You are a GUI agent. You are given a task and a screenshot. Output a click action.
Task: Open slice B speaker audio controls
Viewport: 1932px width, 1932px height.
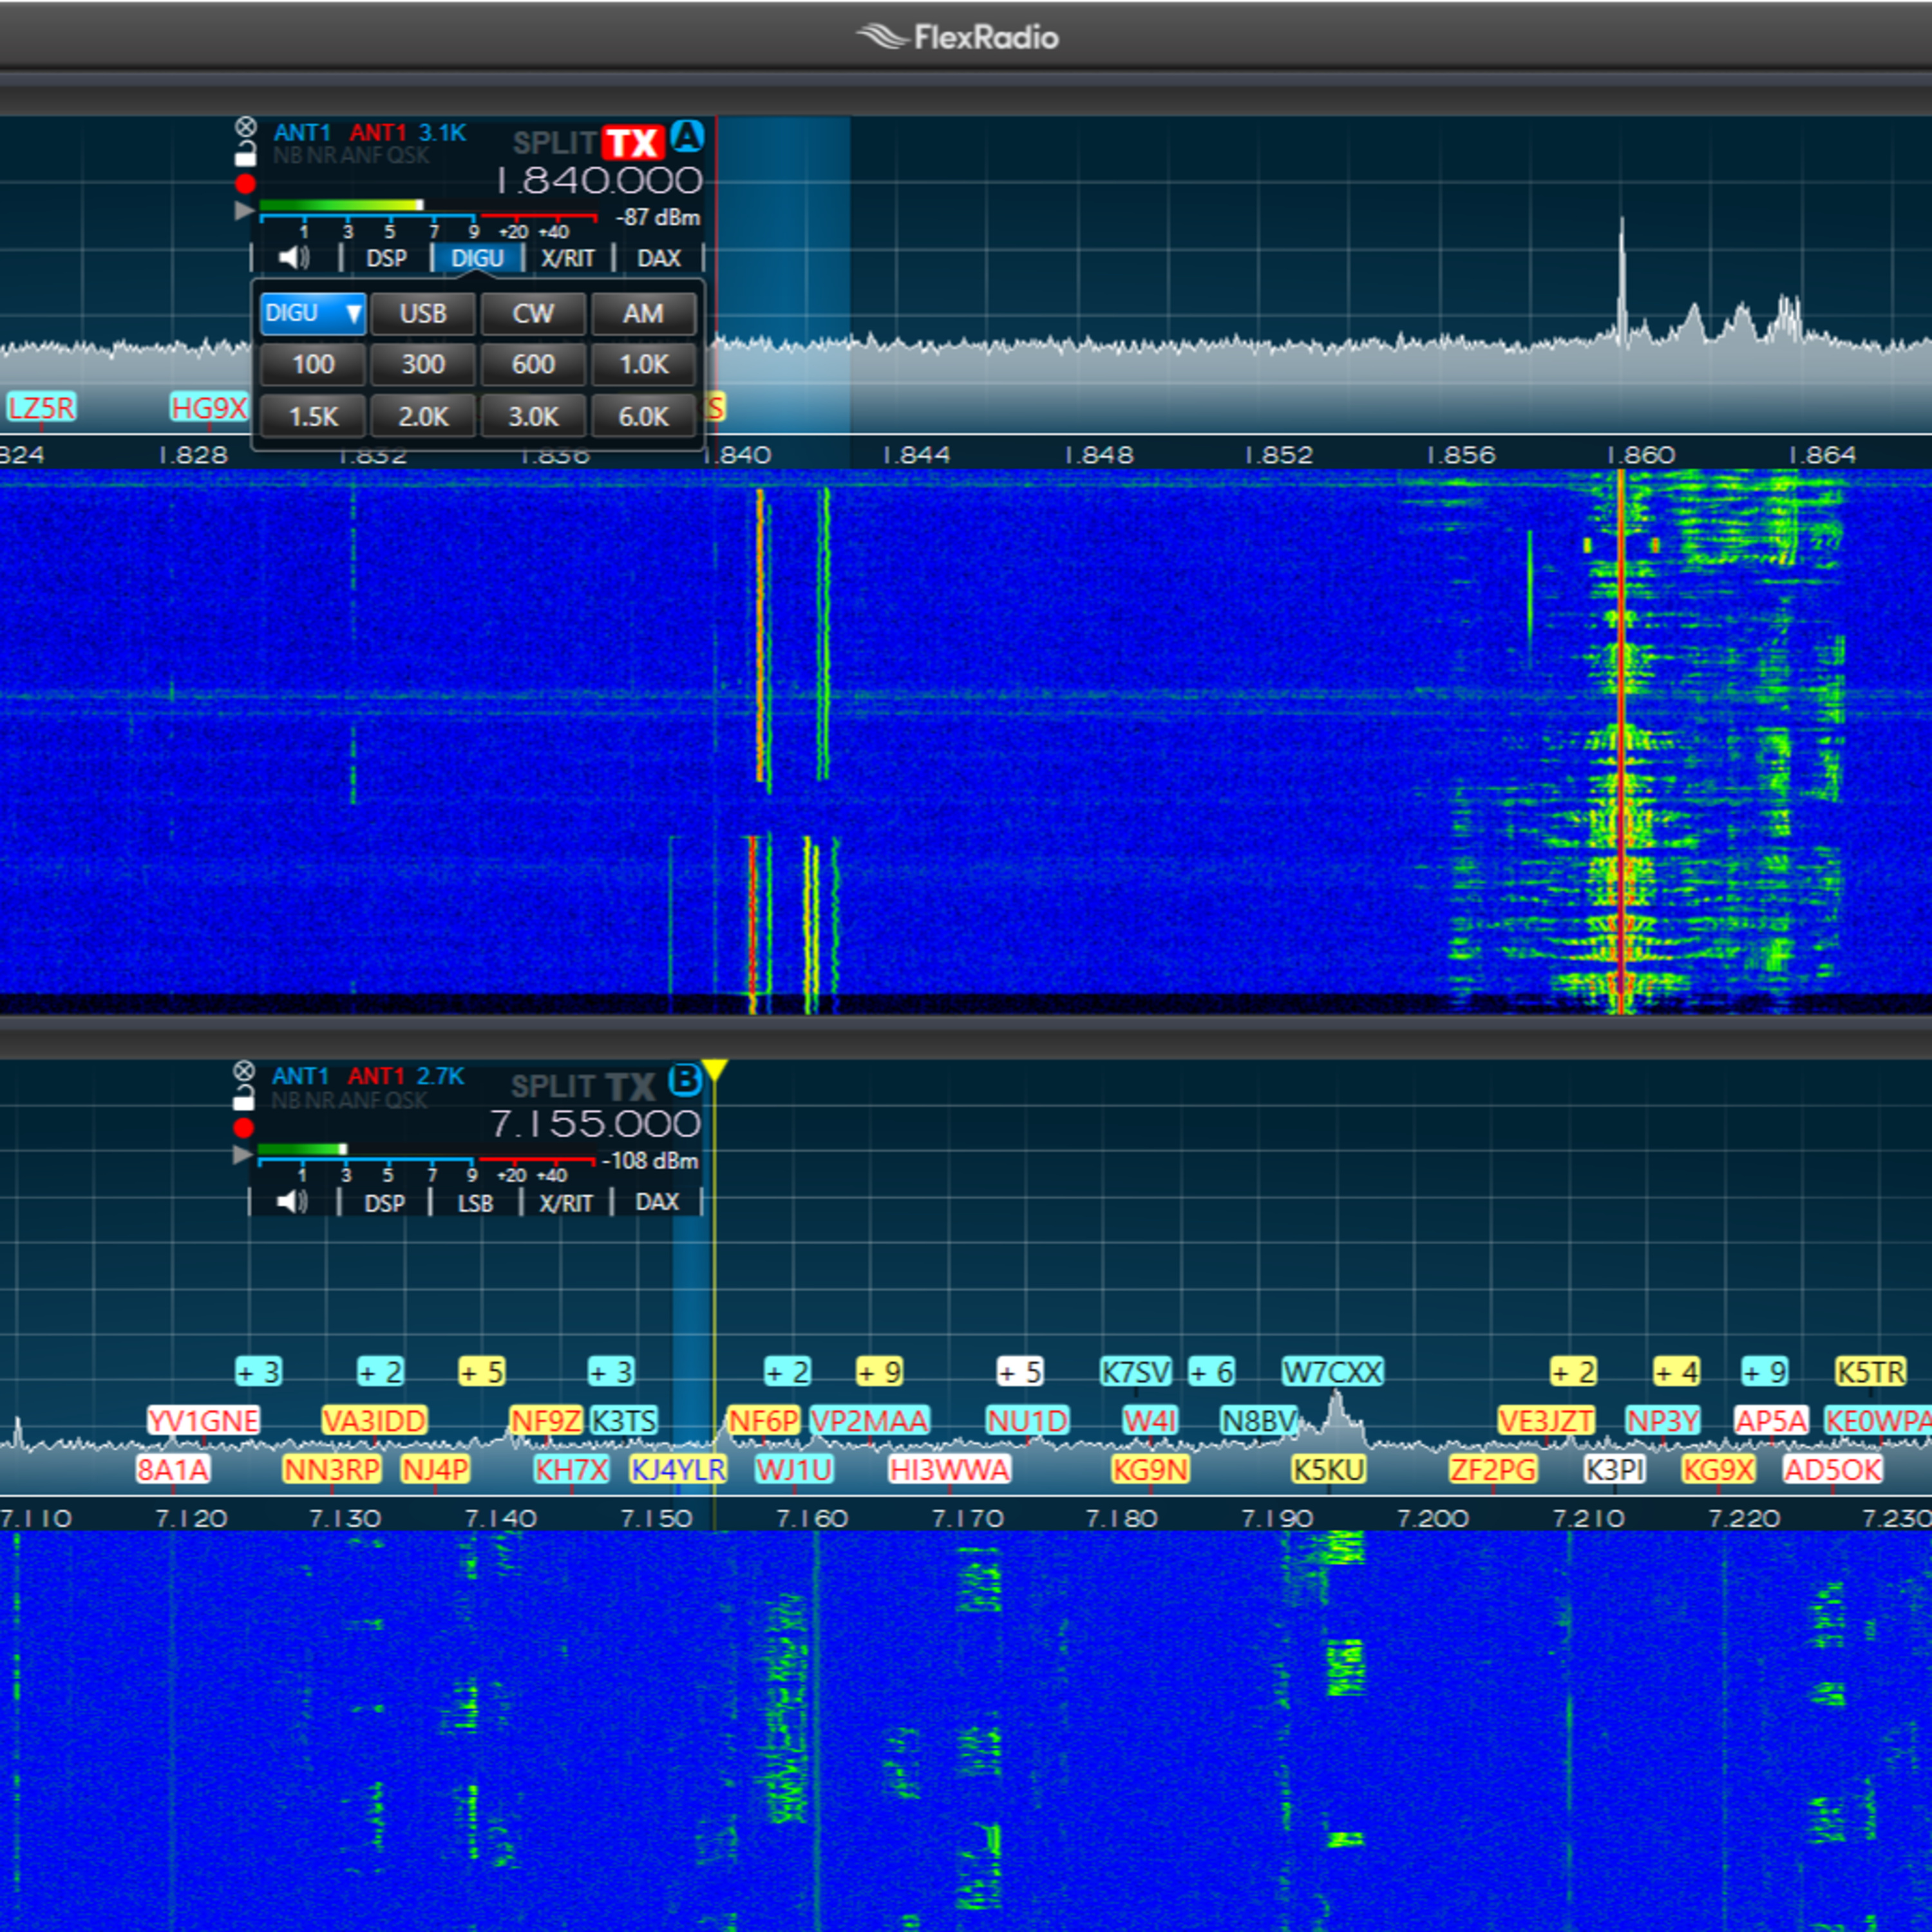coord(292,1202)
